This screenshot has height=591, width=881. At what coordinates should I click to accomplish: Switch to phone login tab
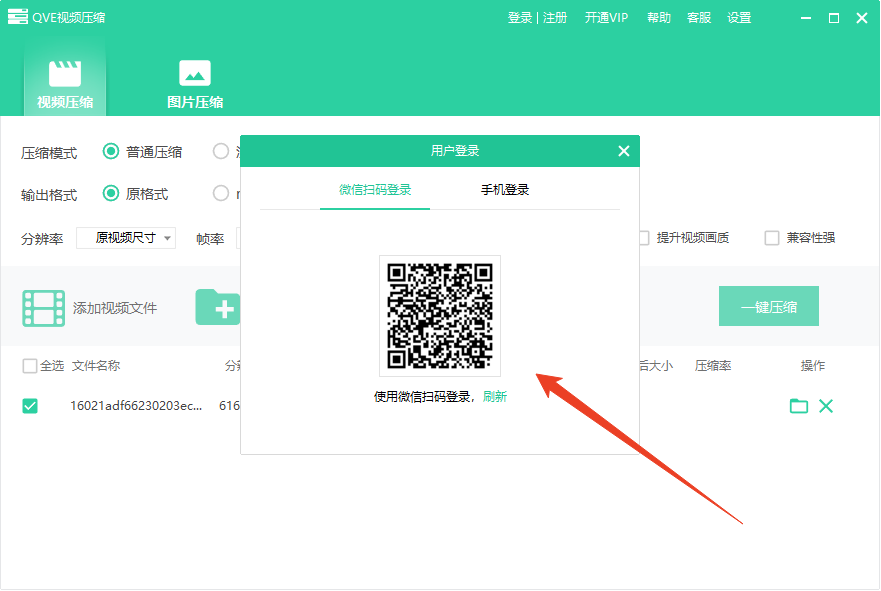(x=505, y=190)
